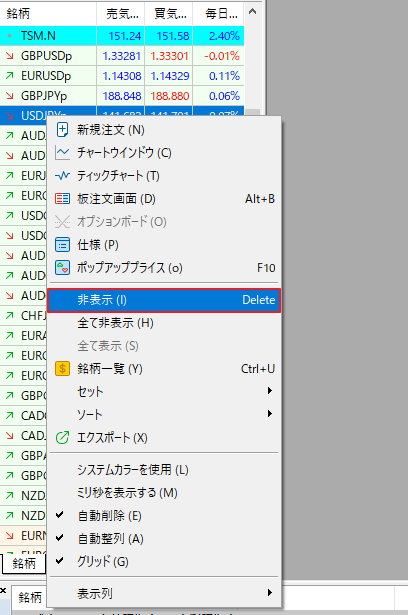Expand the Columns (表示列) submenu
The height and width of the screenshot is (615, 408).
tap(164, 593)
